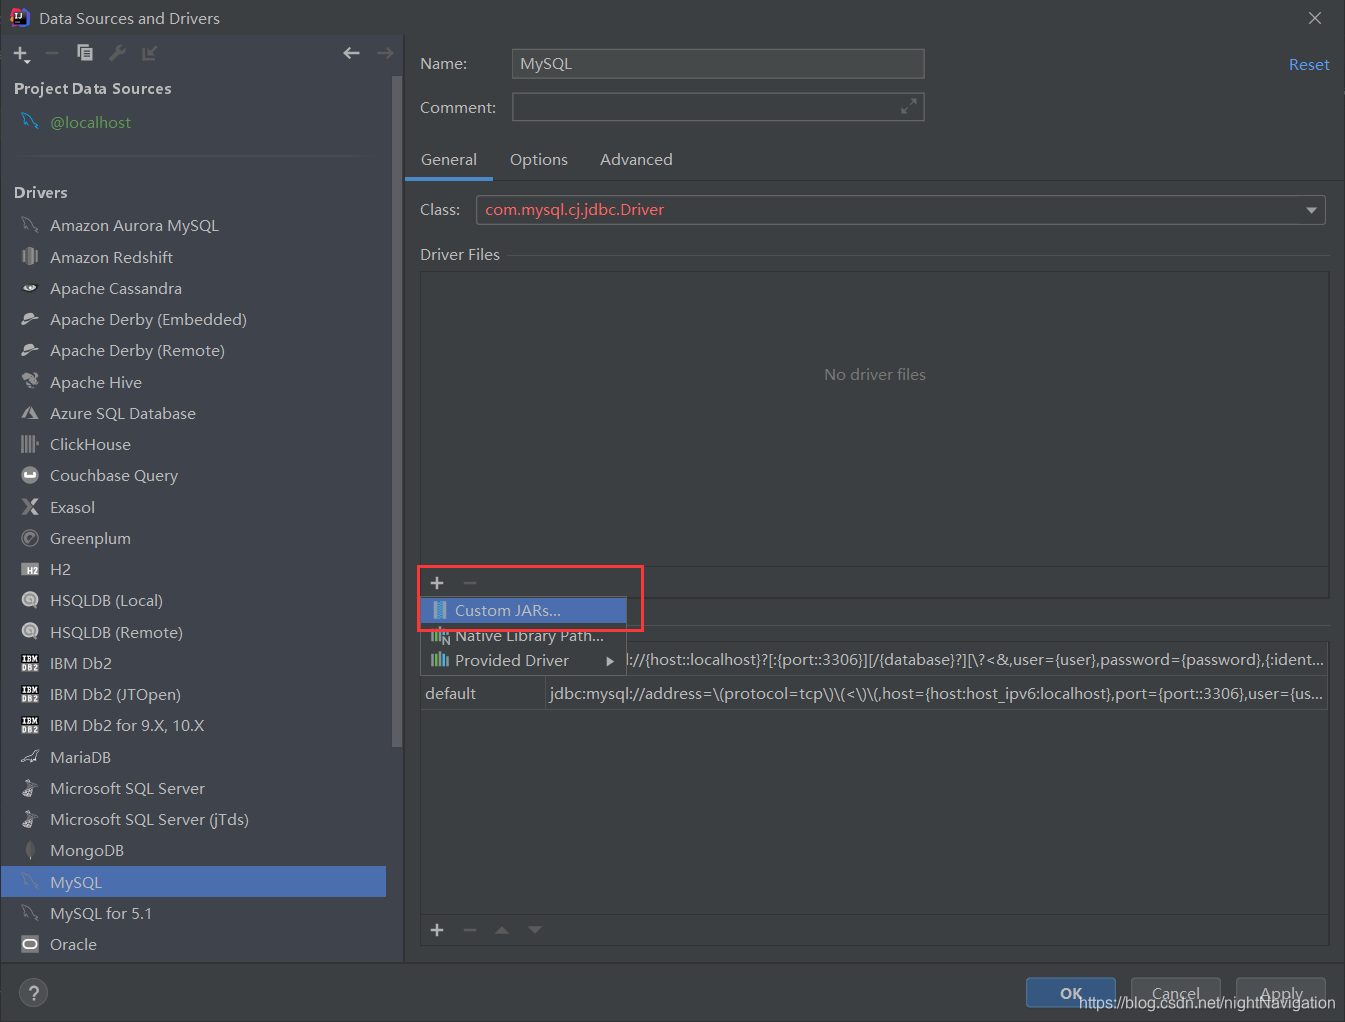Click the duplicate data source icon

click(x=85, y=53)
